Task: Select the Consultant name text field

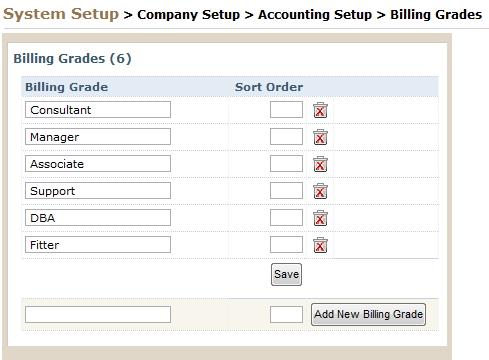Action: tap(98, 110)
